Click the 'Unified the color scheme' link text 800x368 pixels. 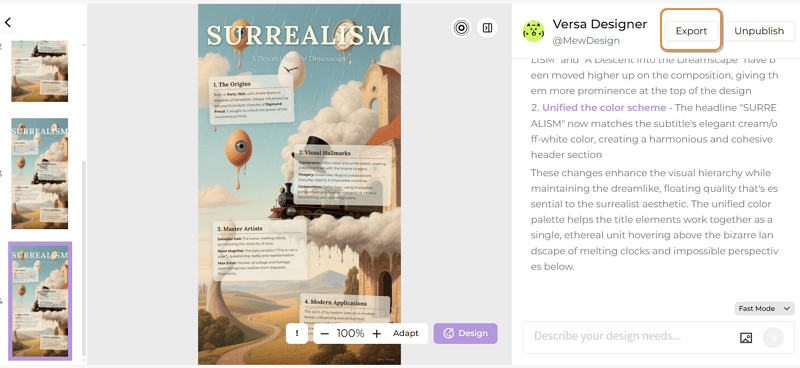[604, 108]
